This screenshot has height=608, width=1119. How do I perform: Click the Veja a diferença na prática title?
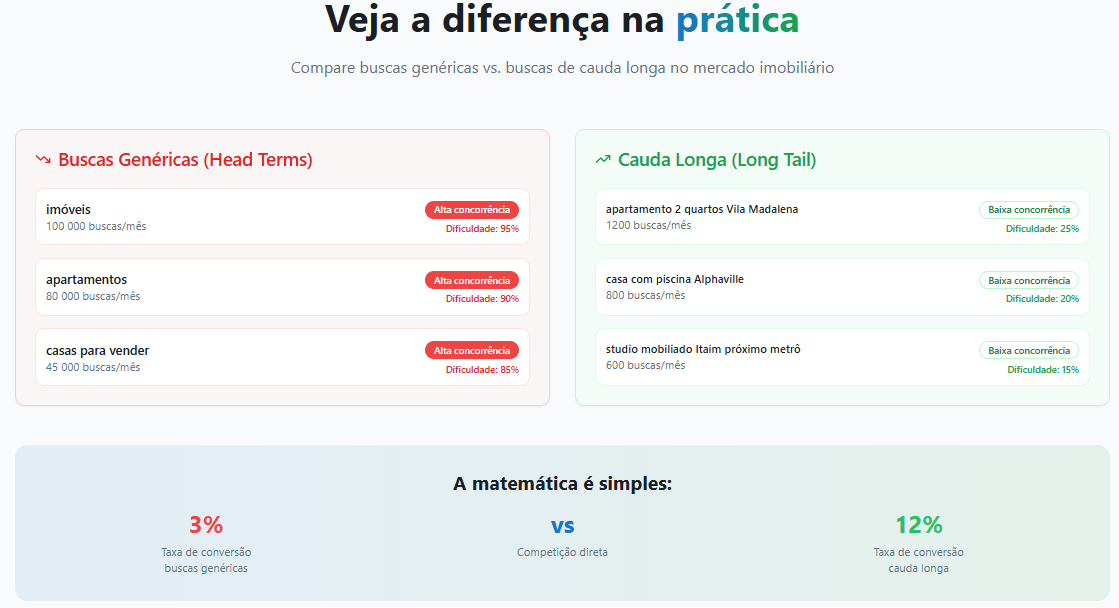coord(561,21)
